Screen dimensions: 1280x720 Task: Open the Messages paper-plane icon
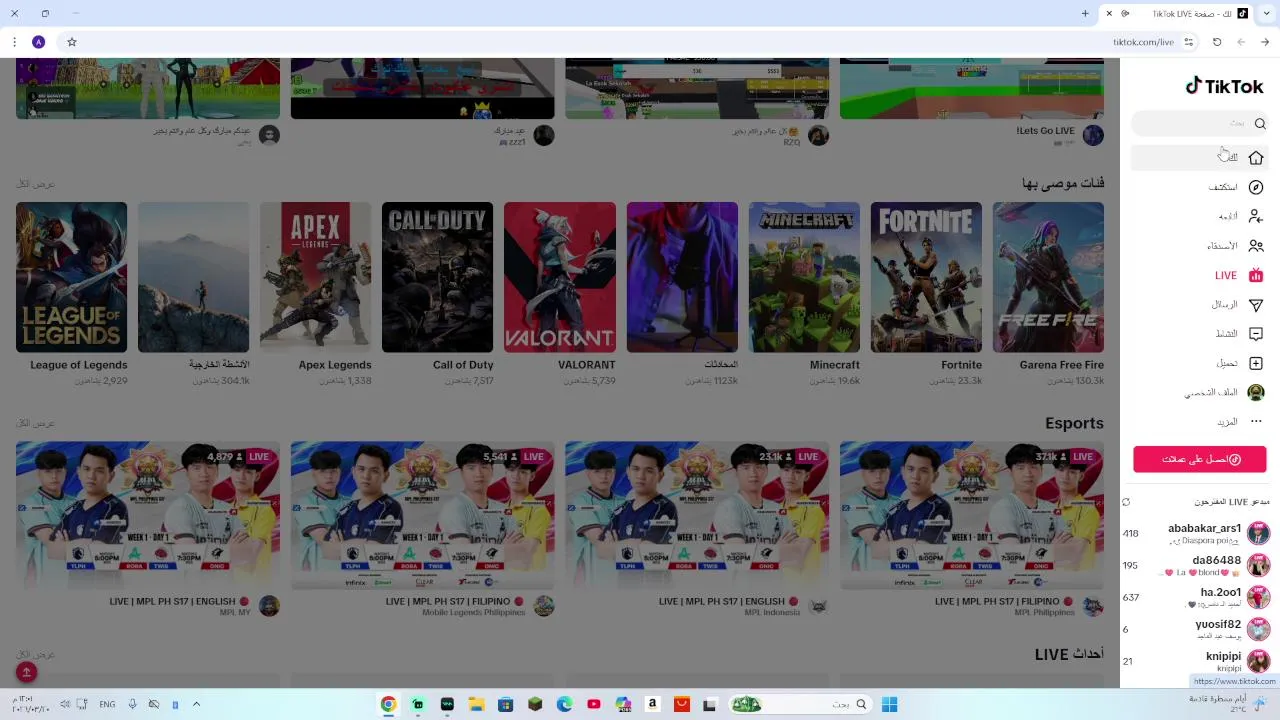(x=1256, y=304)
